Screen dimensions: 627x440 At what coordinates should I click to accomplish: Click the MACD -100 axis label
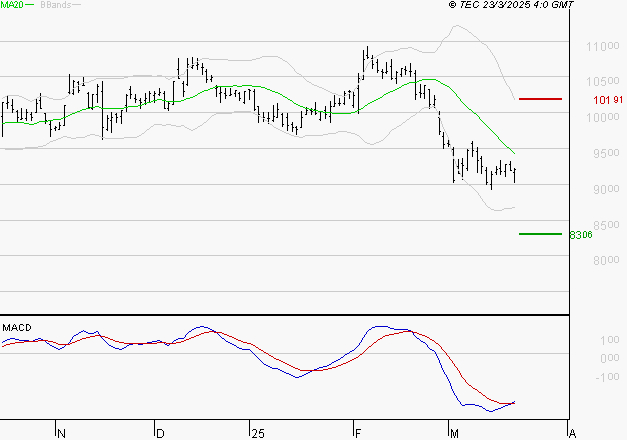(x=607, y=377)
